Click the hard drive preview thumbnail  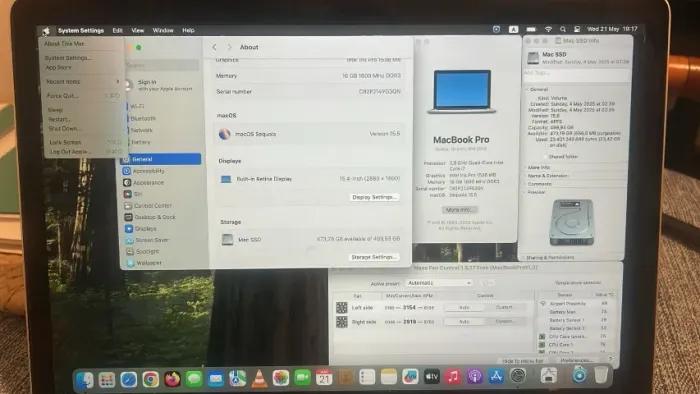pos(572,222)
